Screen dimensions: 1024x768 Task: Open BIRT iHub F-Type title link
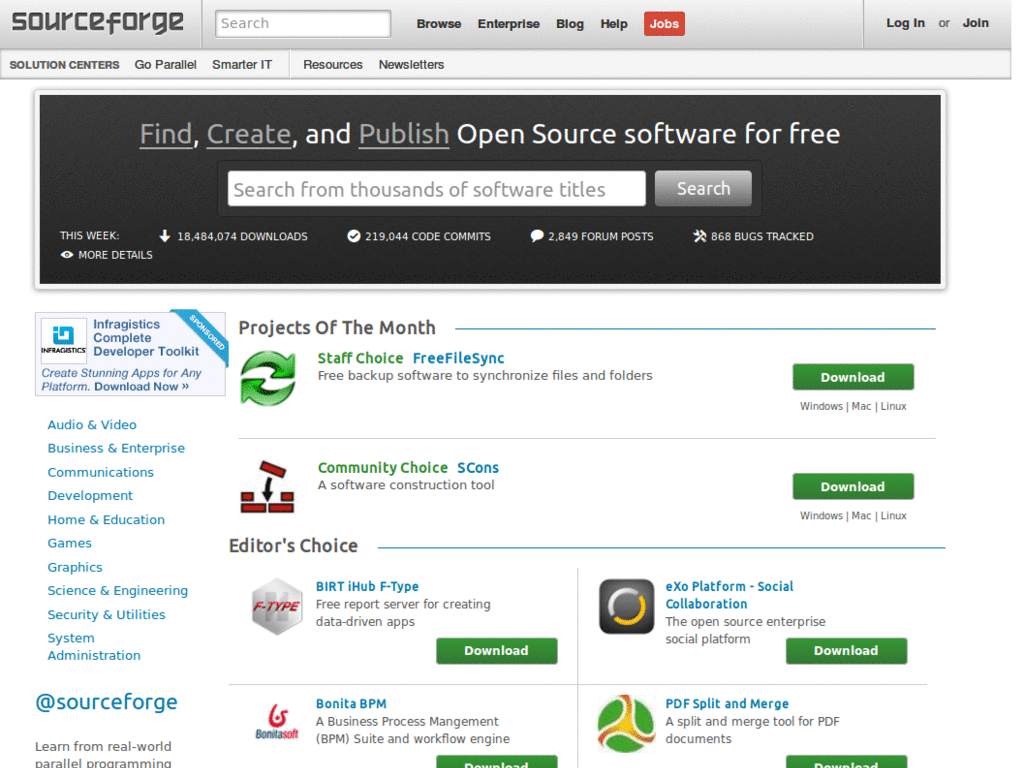[367, 586]
